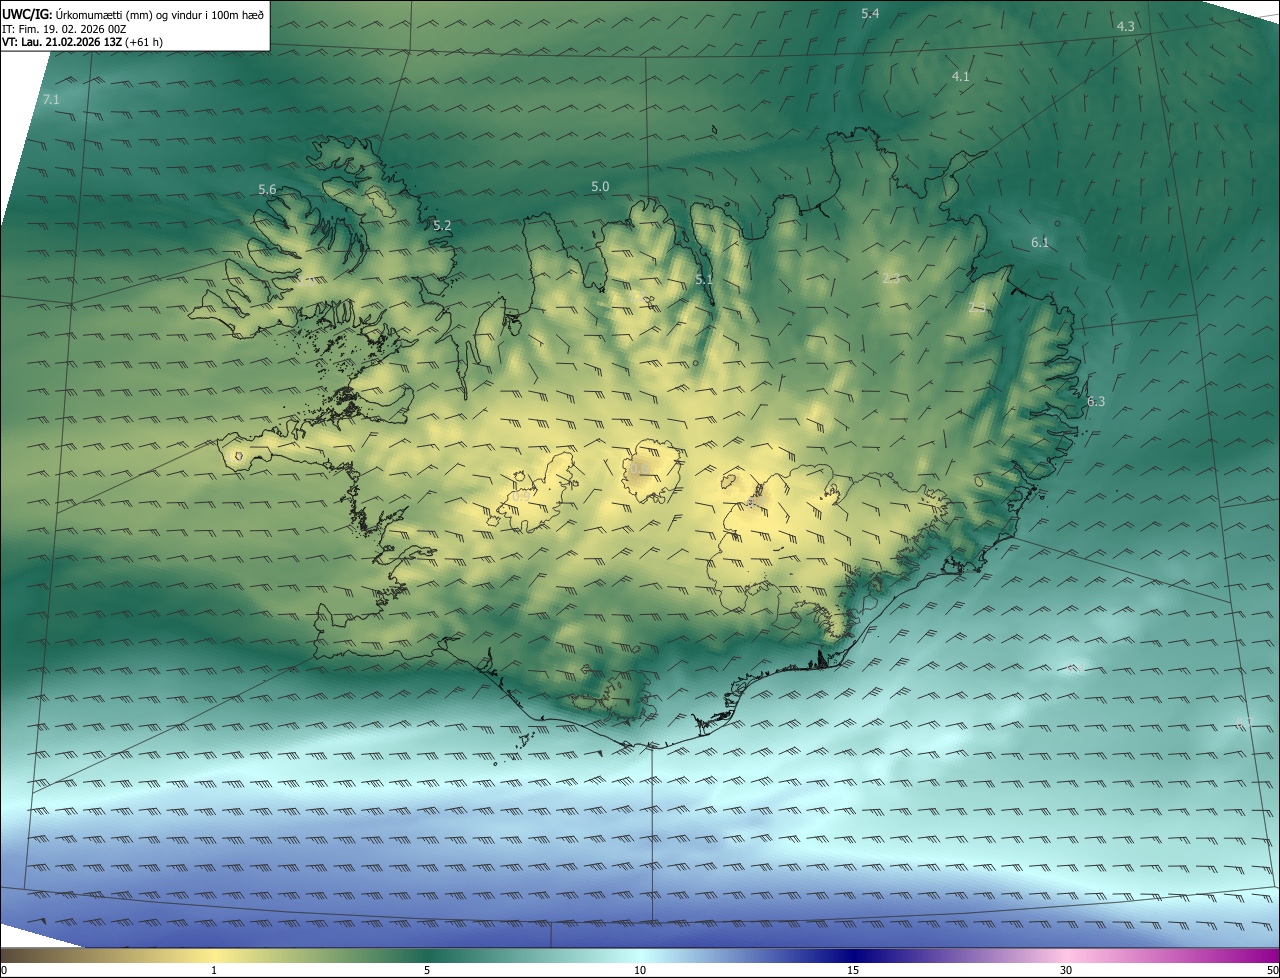The height and width of the screenshot is (978, 1280).
Task: Click the 6.1 value label off the east coast
Action: 1040,243
